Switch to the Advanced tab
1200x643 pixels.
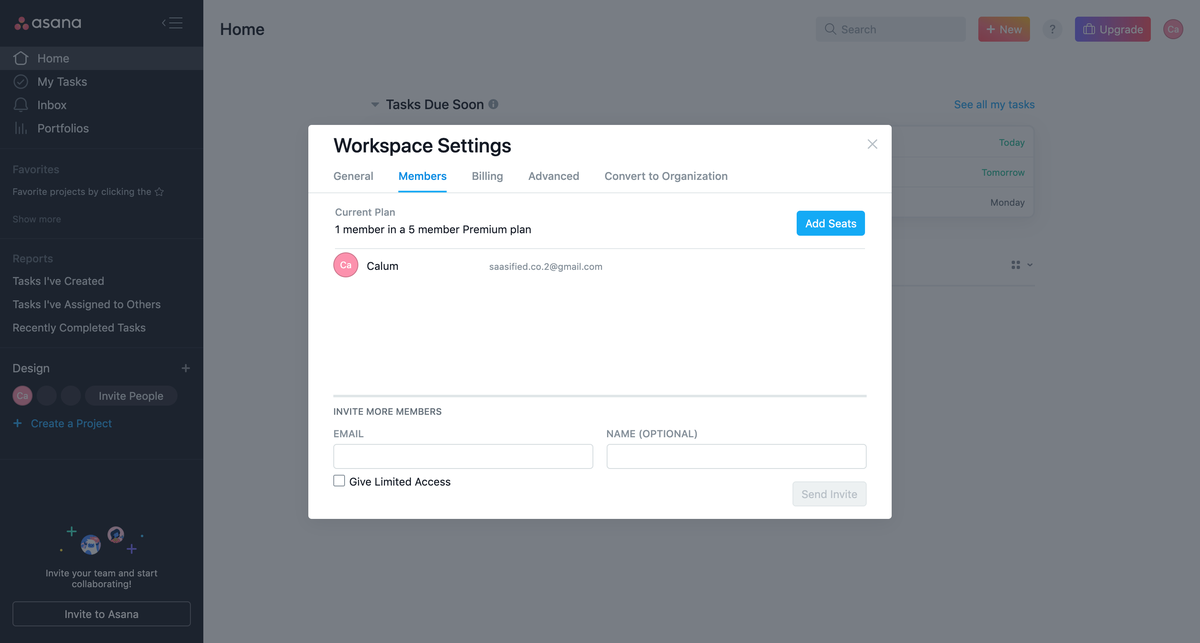coord(554,176)
